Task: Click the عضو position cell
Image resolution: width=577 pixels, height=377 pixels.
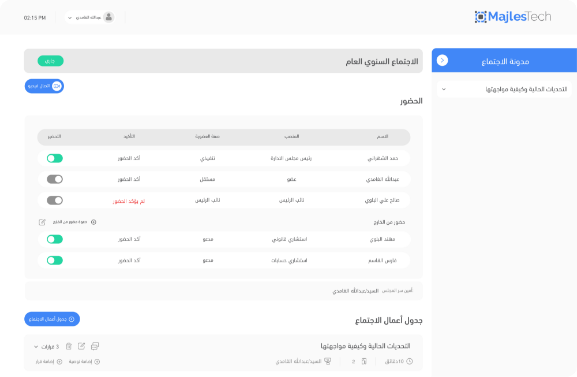Action: pos(291,179)
